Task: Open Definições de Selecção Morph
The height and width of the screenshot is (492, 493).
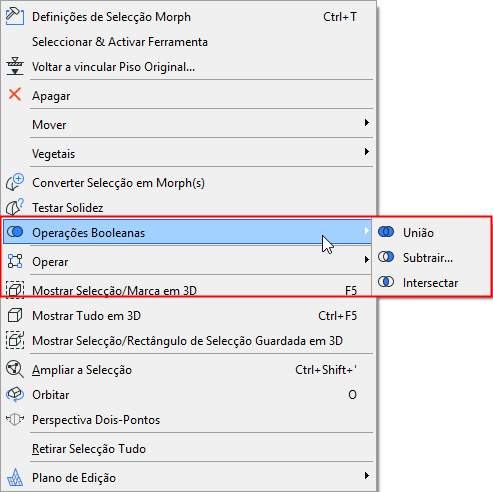Action: (188, 17)
